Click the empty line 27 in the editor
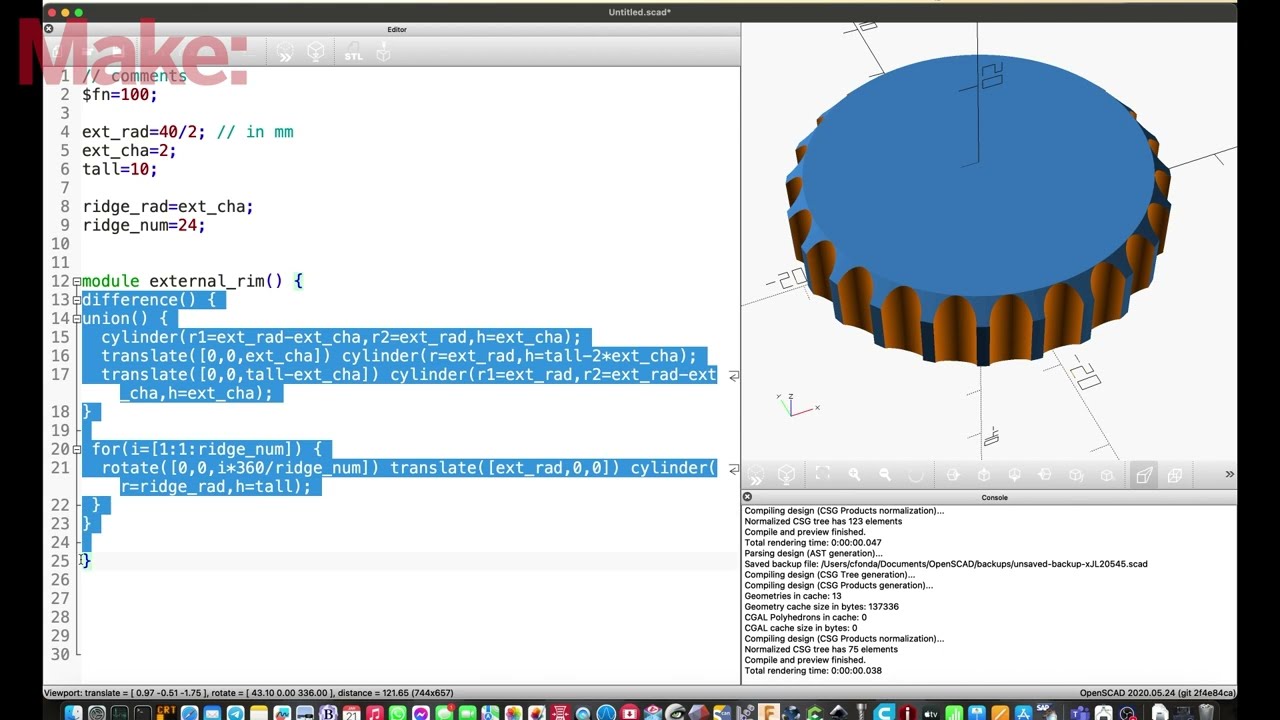This screenshot has height=720, width=1280. 408,598
